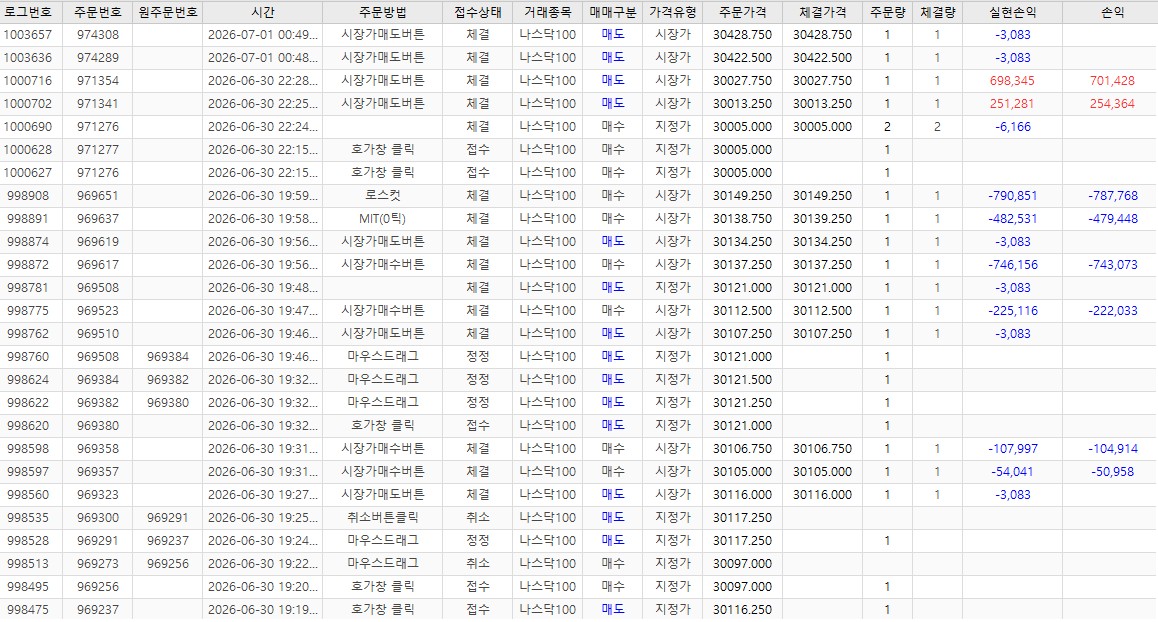Click execution price 30116.000 cell
The width and height of the screenshot is (1158, 622).
(822, 494)
